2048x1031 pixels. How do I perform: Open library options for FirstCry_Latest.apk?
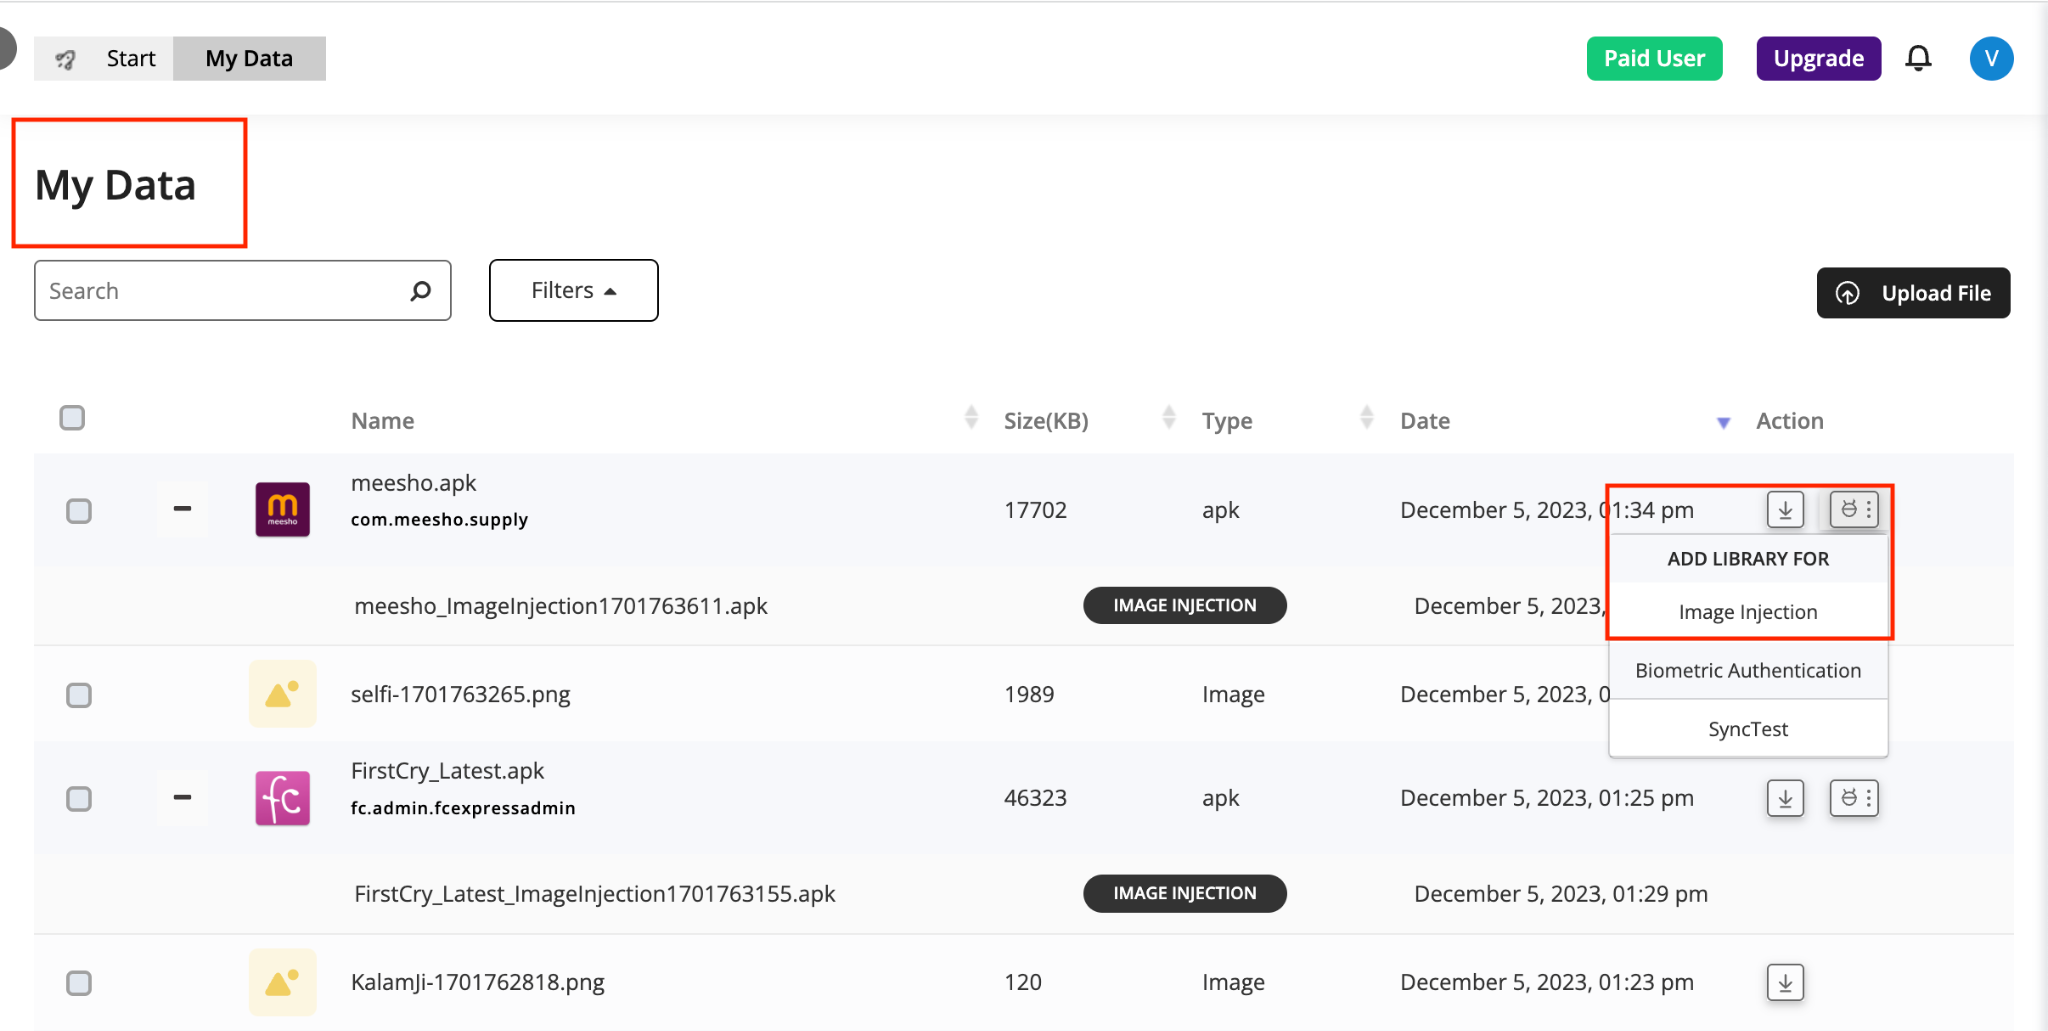pyautogui.click(x=1854, y=798)
